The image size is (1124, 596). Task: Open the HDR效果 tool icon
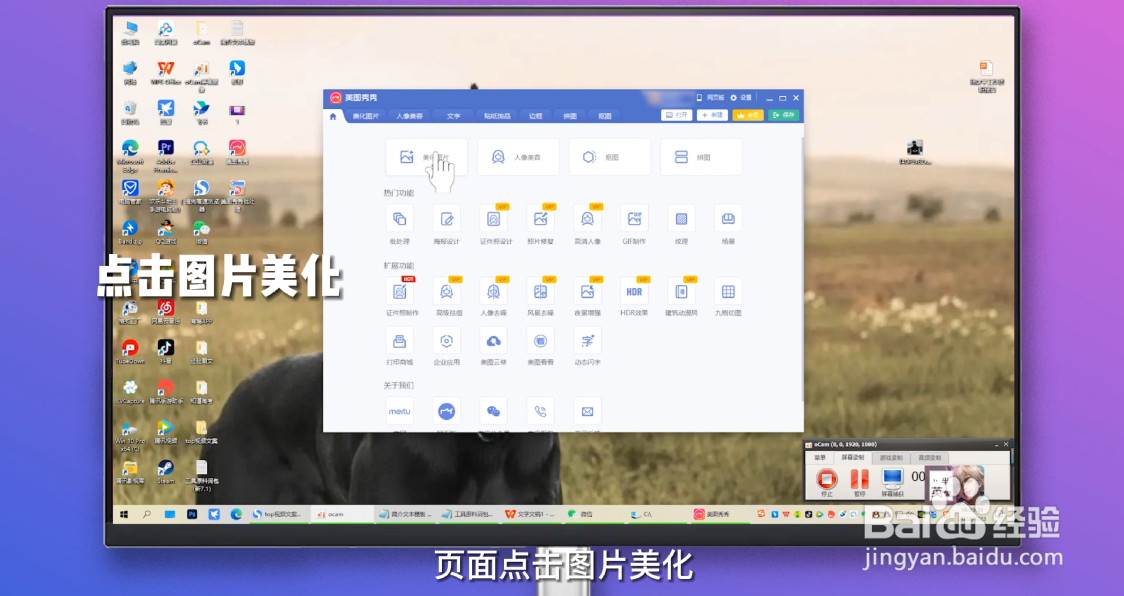(x=634, y=291)
